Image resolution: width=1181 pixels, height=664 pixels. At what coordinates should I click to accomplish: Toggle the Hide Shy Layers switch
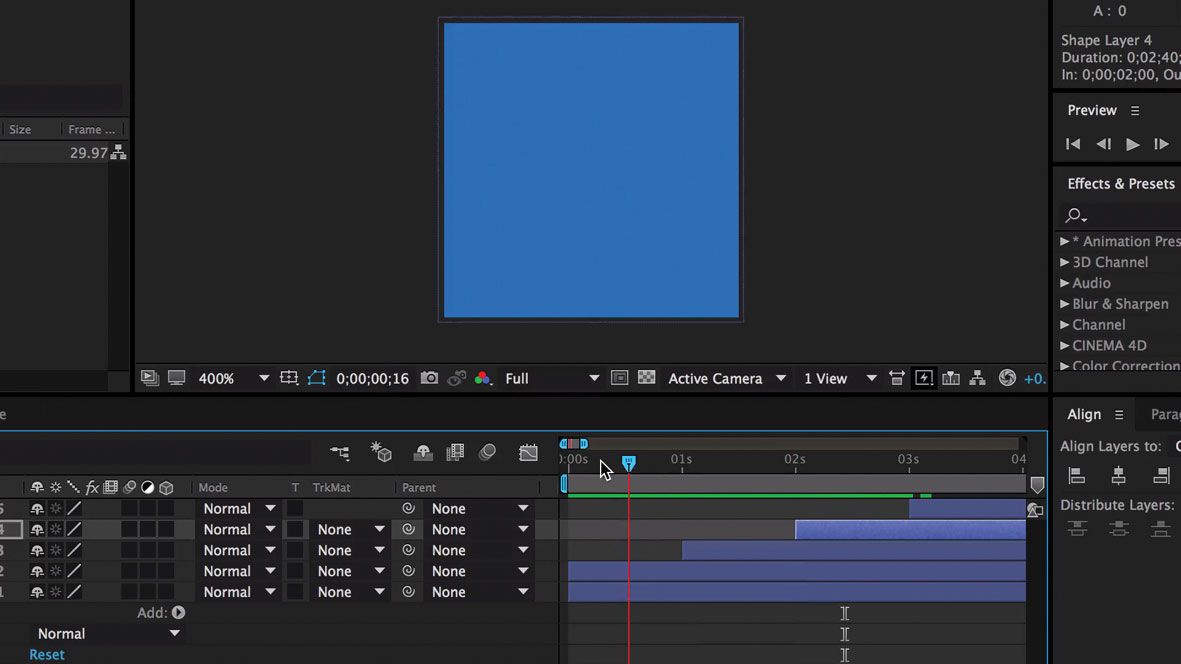(423, 452)
